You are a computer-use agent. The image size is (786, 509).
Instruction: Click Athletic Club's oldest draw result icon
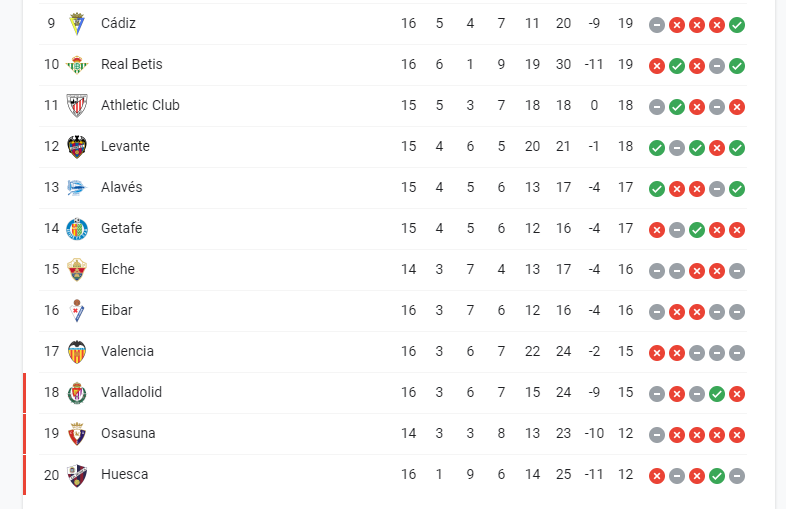(x=657, y=107)
